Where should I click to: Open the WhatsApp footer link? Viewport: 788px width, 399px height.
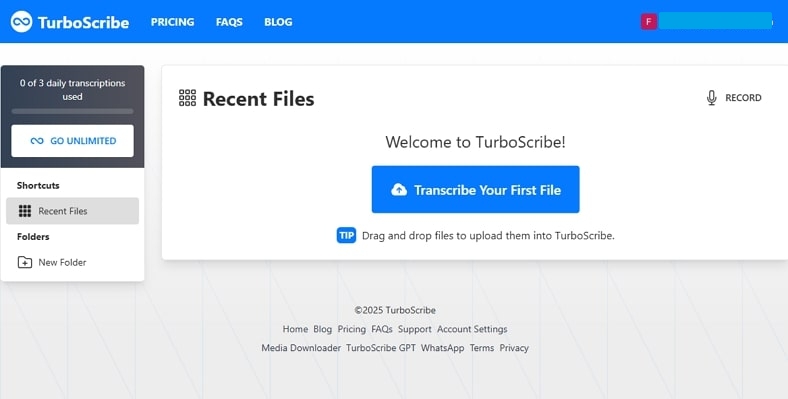click(x=442, y=348)
